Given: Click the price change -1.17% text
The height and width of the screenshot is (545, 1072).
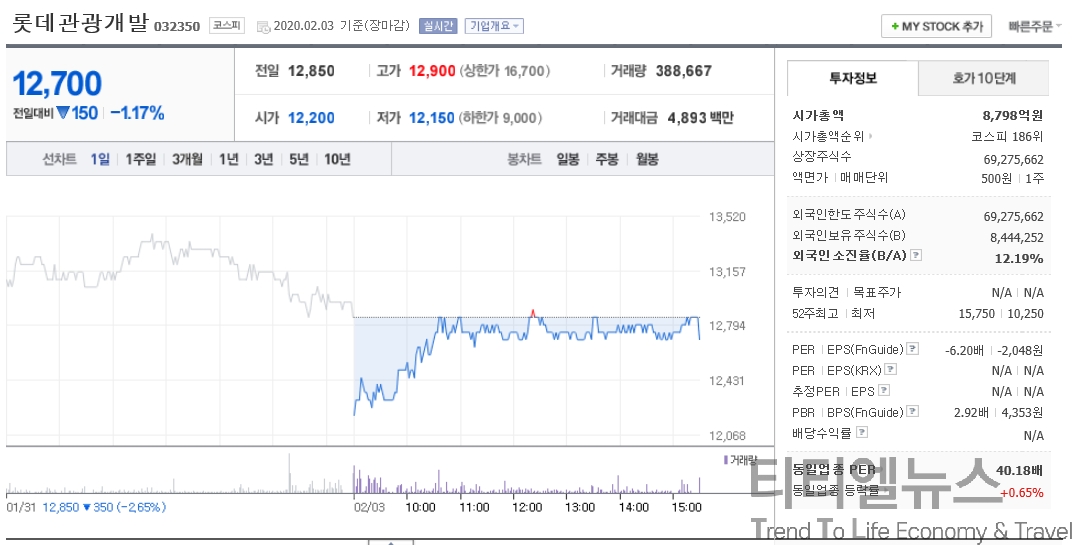Looking at the screenshot, I should [137, 114].
